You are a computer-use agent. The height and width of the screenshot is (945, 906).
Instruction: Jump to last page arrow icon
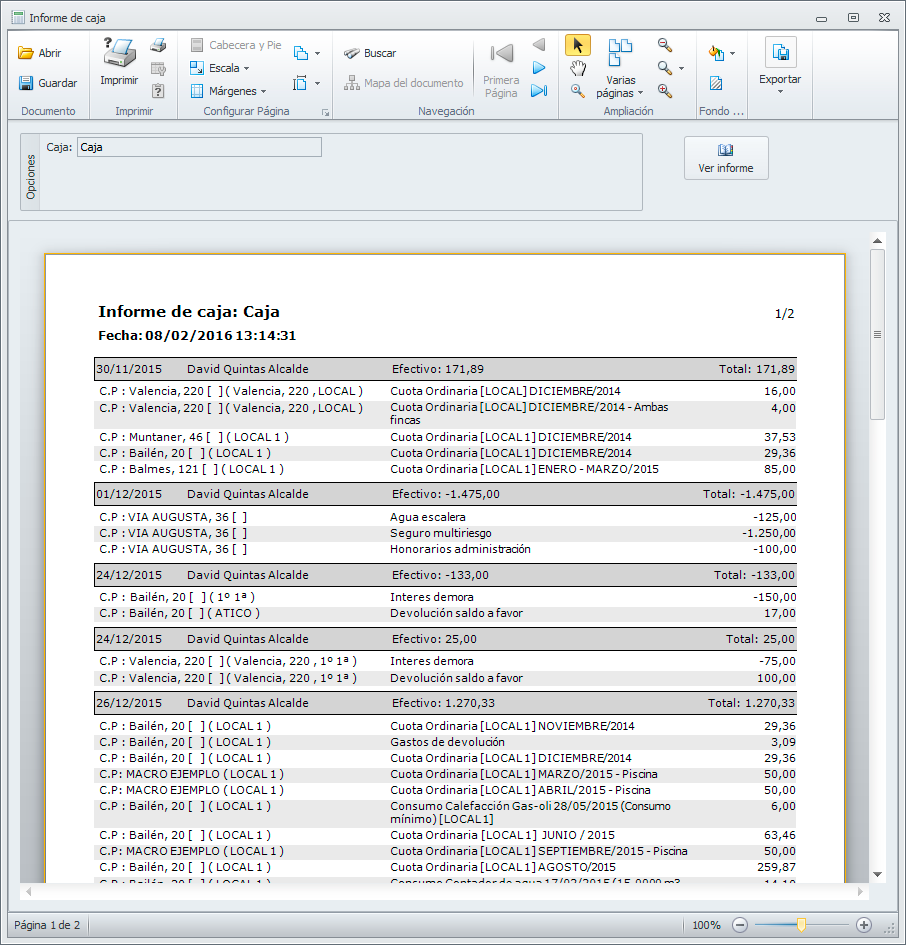[538, 91]
